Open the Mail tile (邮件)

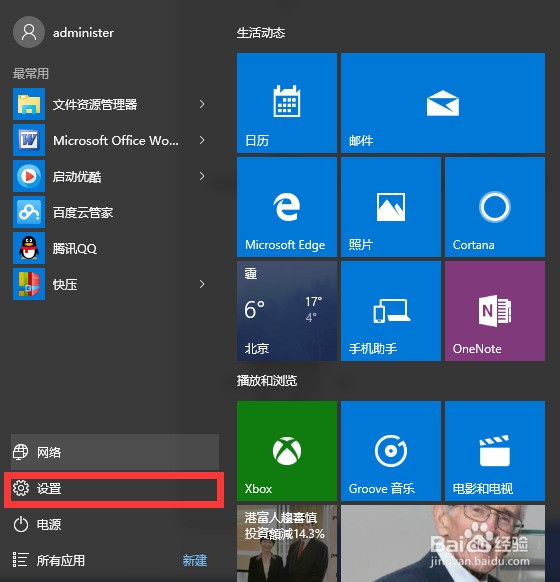443,103
